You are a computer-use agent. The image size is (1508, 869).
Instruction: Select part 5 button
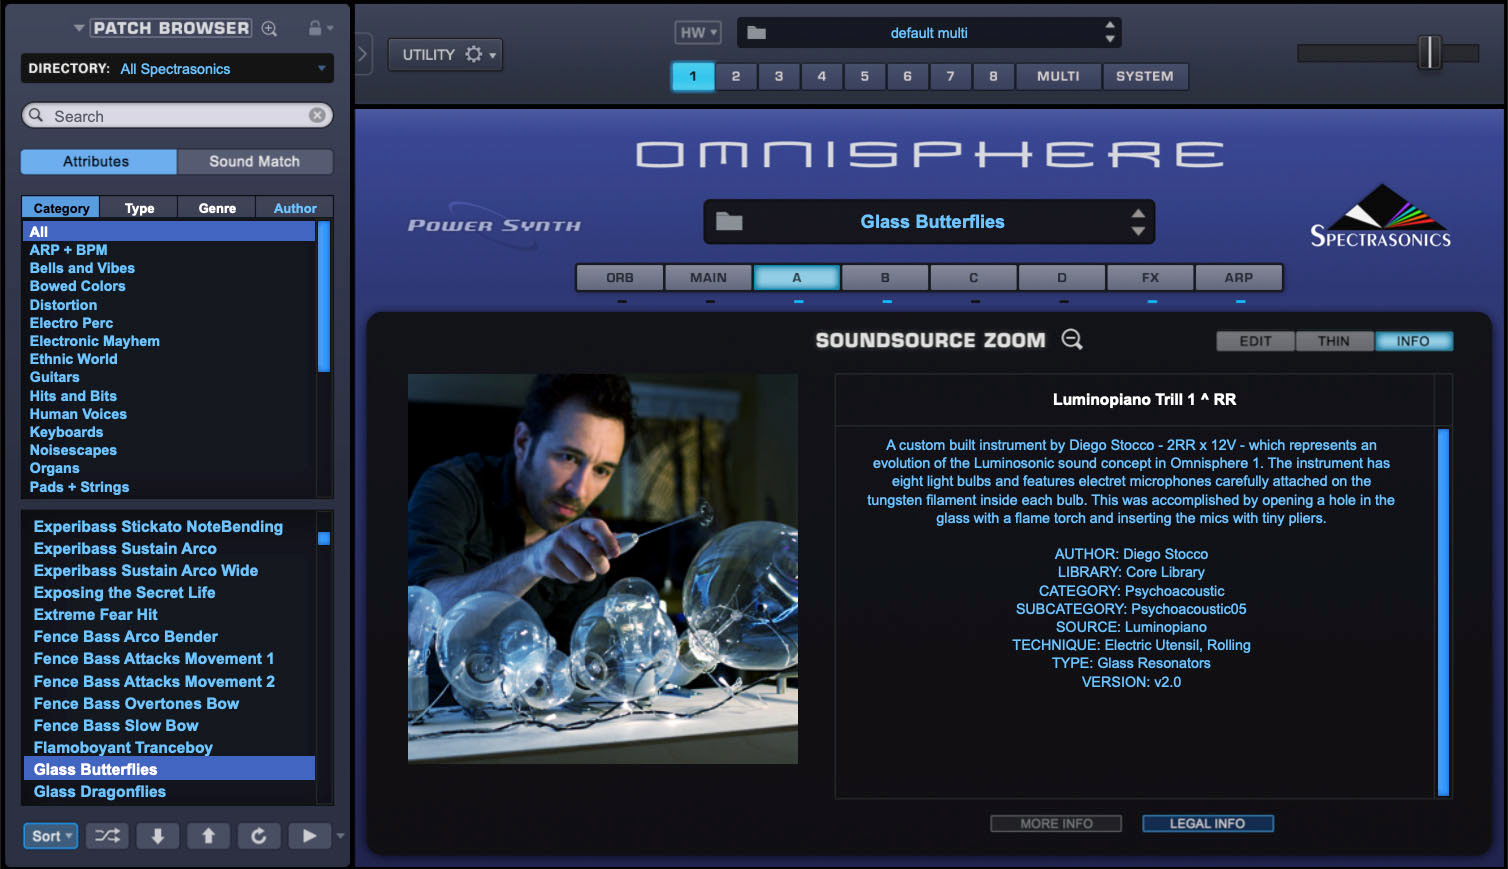pos(865,76)
